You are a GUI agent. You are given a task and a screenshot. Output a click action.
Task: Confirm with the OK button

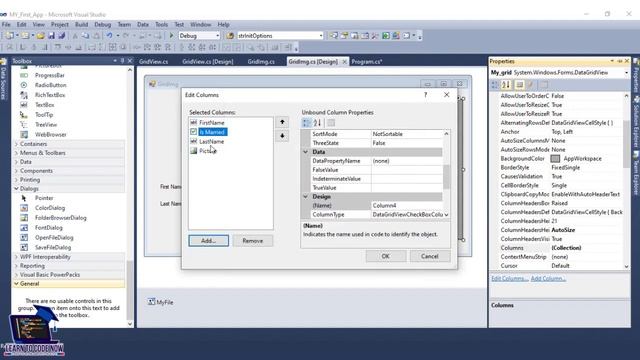[x=386, y=256]
